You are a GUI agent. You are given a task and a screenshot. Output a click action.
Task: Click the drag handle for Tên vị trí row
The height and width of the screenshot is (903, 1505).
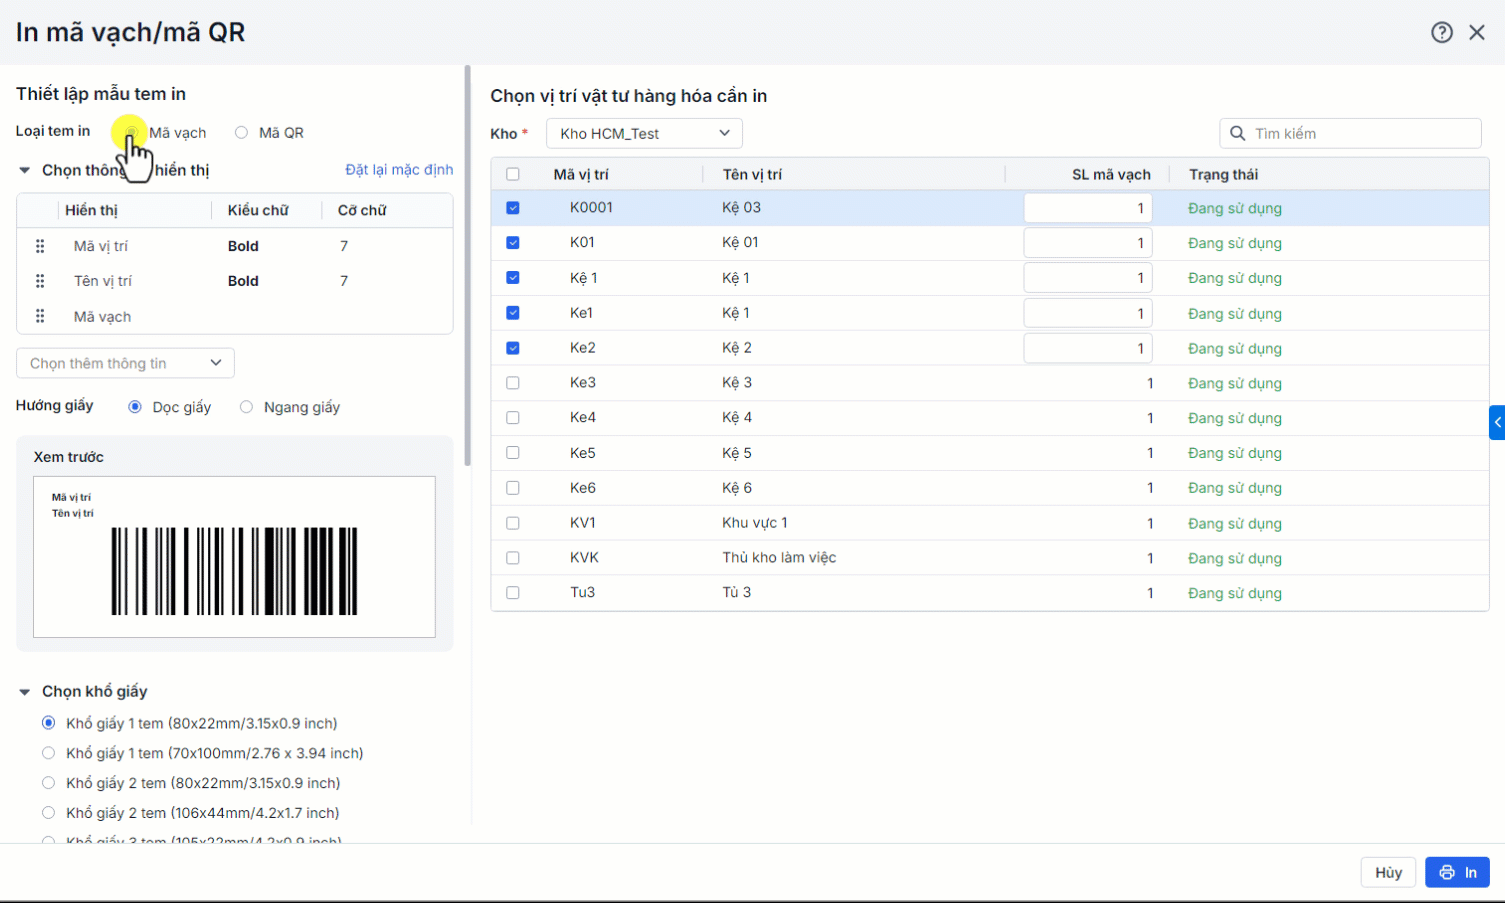(40, 281)
